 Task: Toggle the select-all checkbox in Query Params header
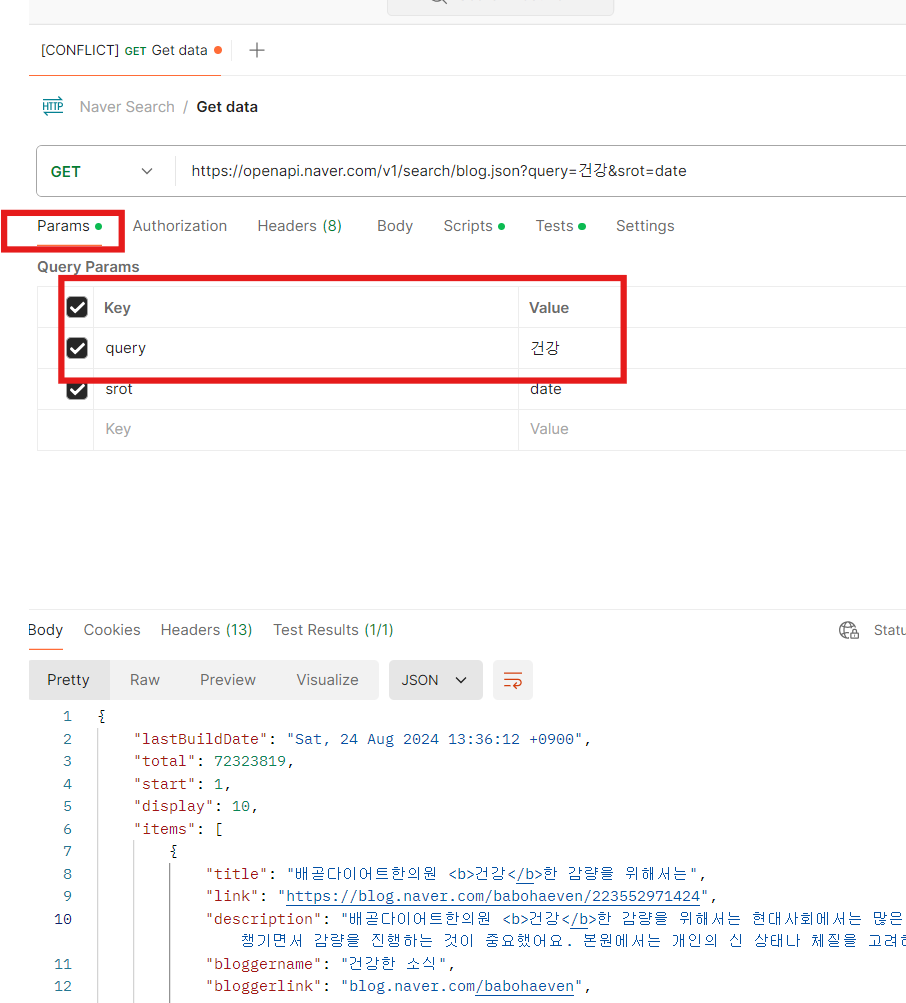(77, 307)
